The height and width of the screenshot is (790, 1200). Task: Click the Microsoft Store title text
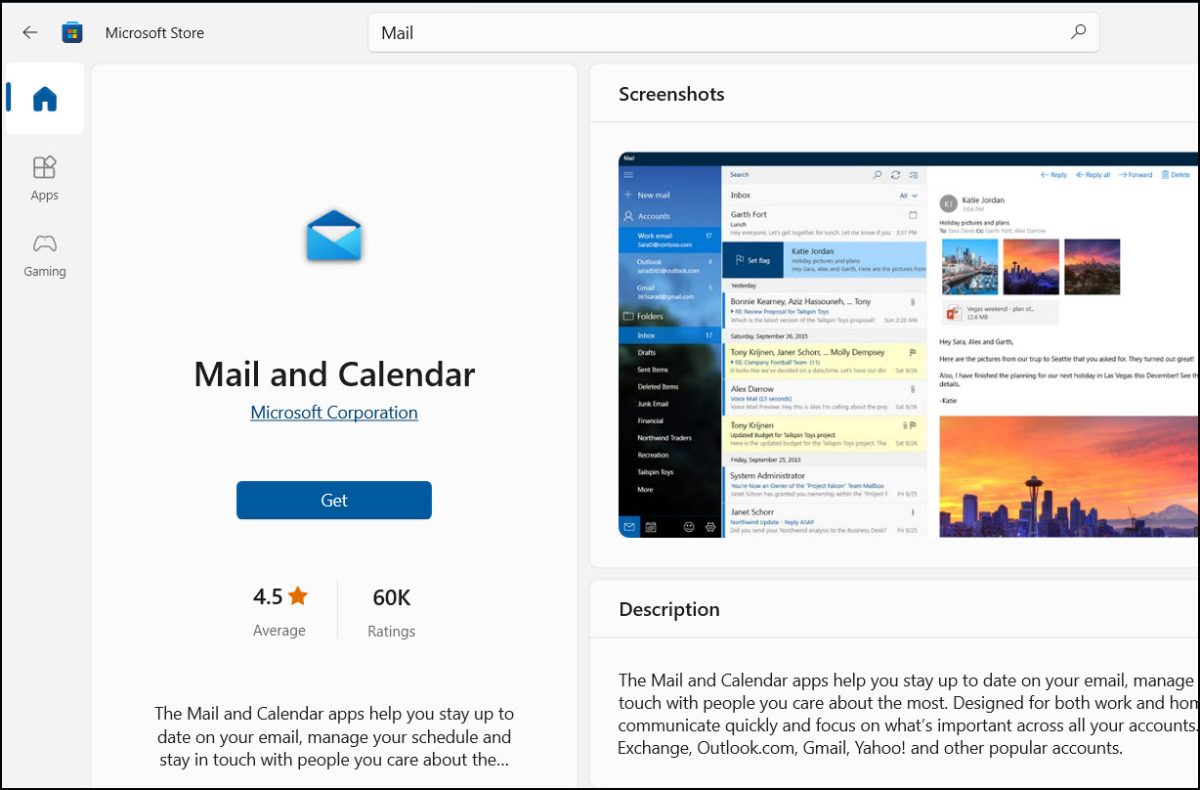[154, 33]
